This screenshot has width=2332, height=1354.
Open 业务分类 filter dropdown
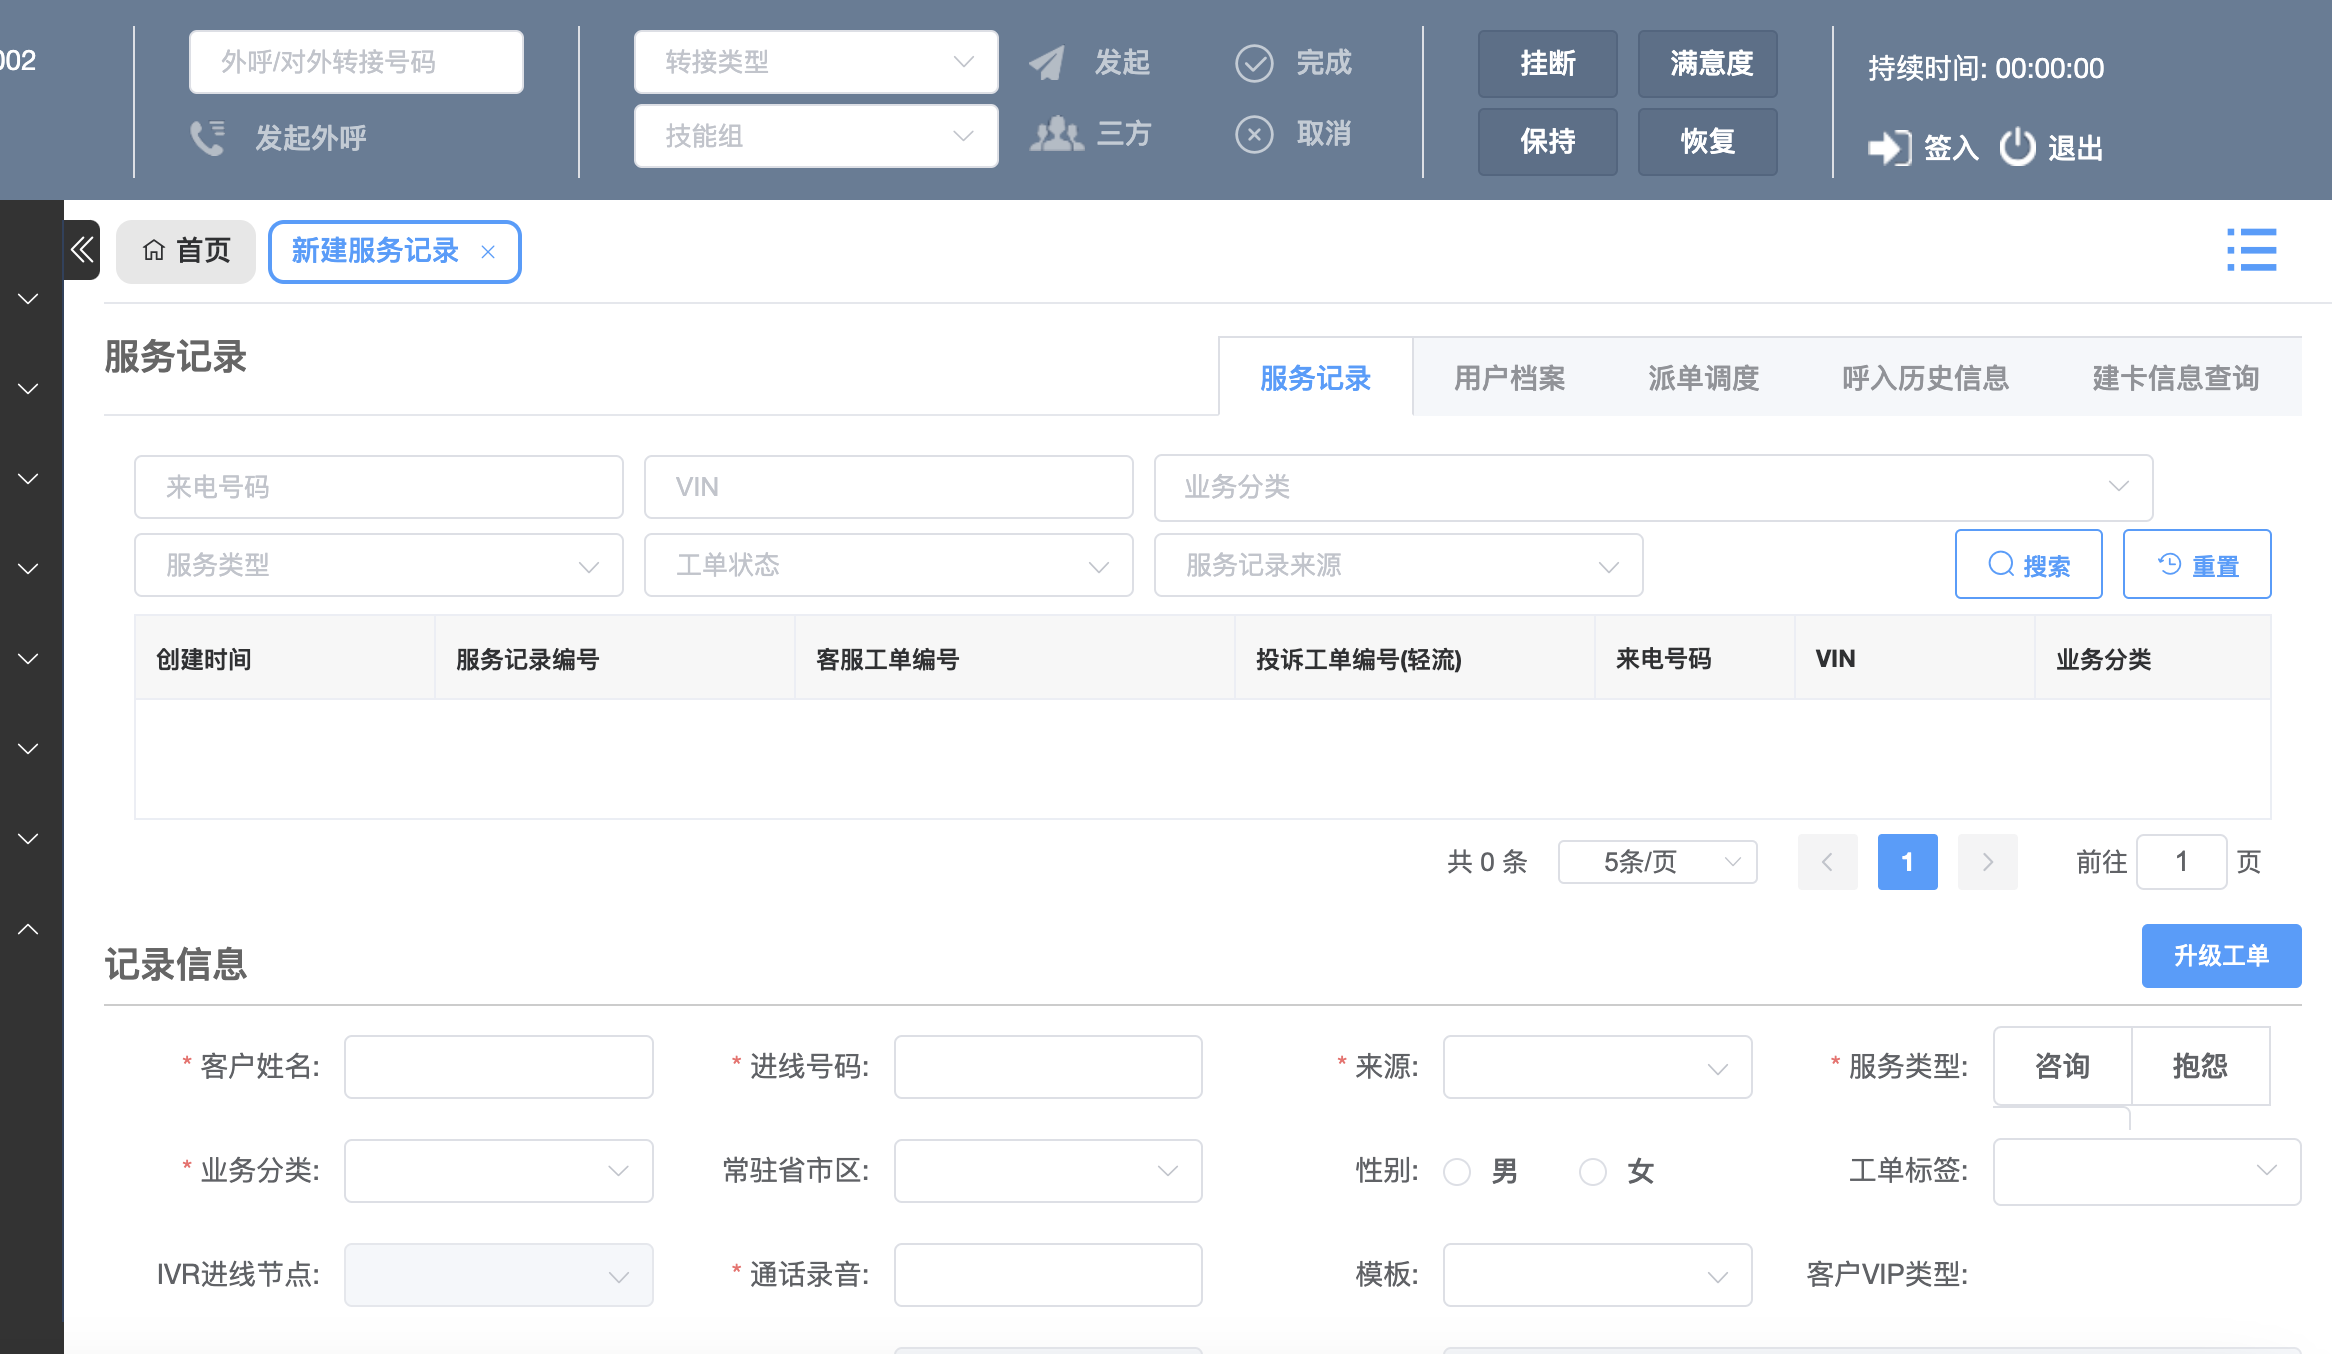(x=1653, y=487)
